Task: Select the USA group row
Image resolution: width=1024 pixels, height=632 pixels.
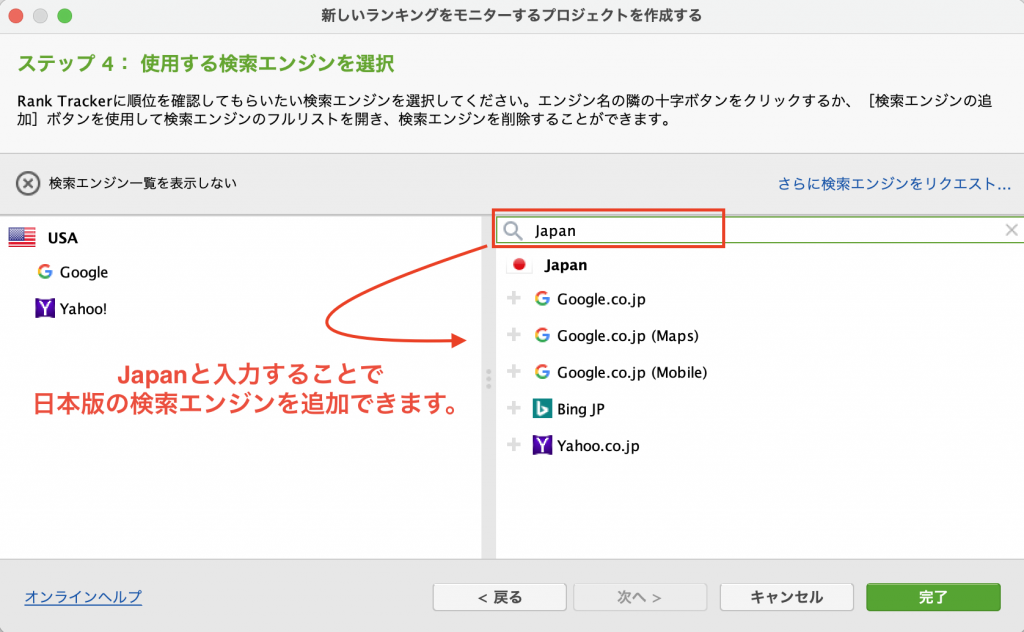Action: (240, 238)
